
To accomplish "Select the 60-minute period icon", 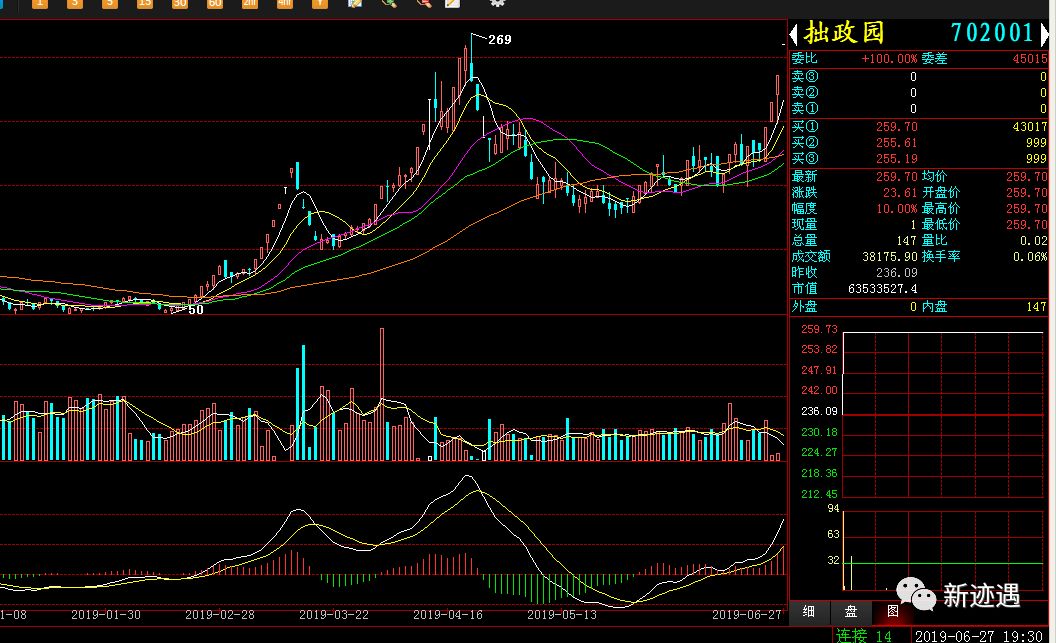I will point(214,3).
